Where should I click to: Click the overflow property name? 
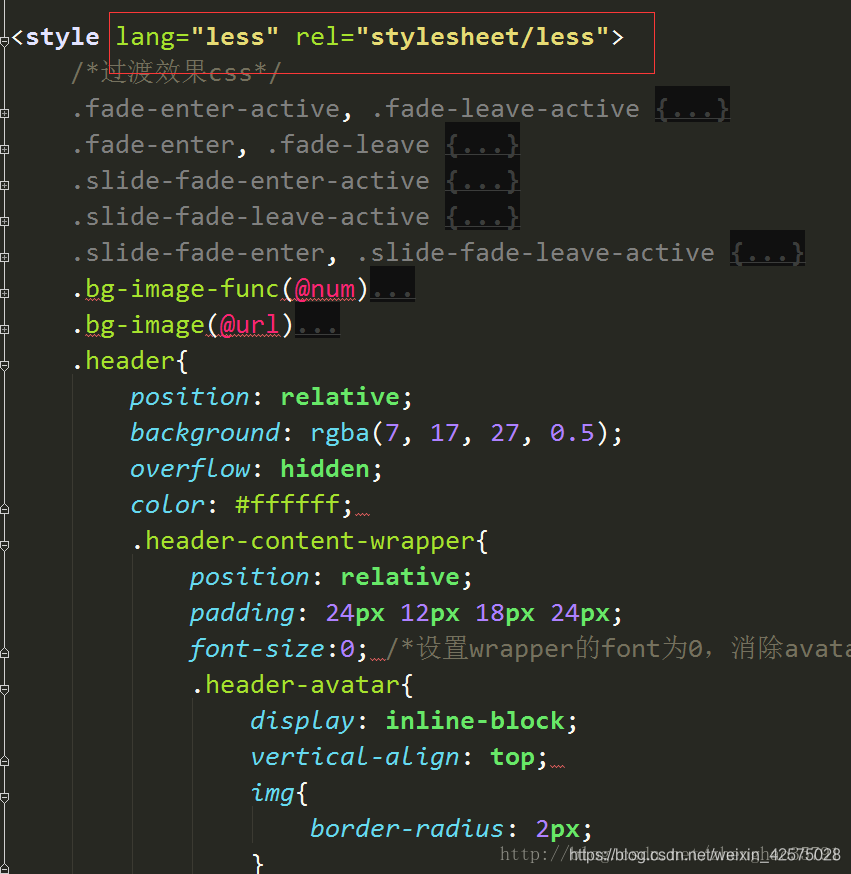click(190, 469)
